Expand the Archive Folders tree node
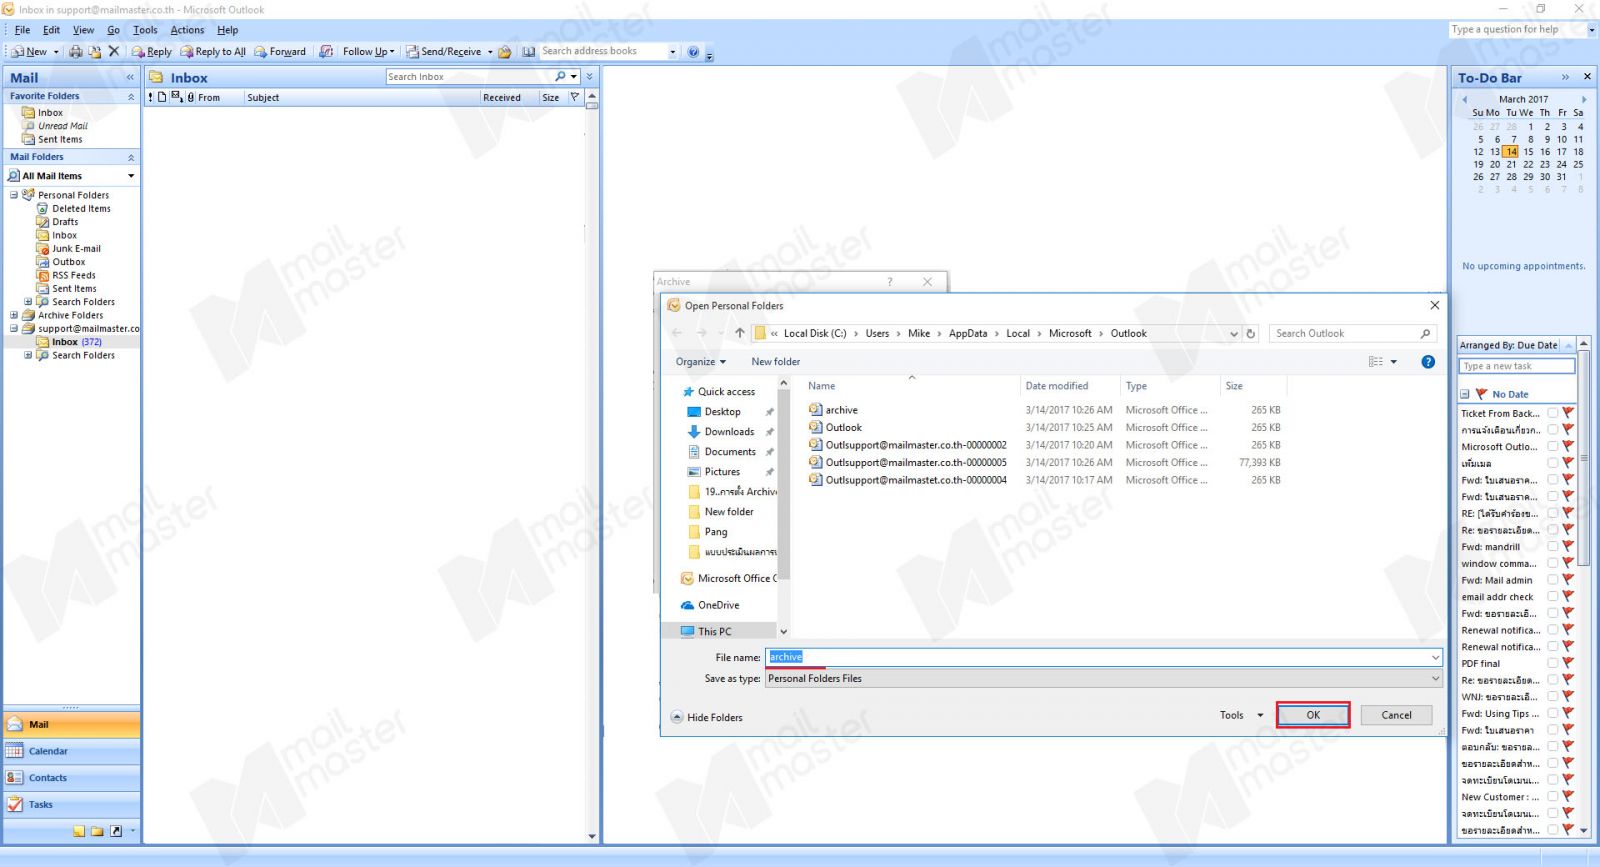 point(14,315)
